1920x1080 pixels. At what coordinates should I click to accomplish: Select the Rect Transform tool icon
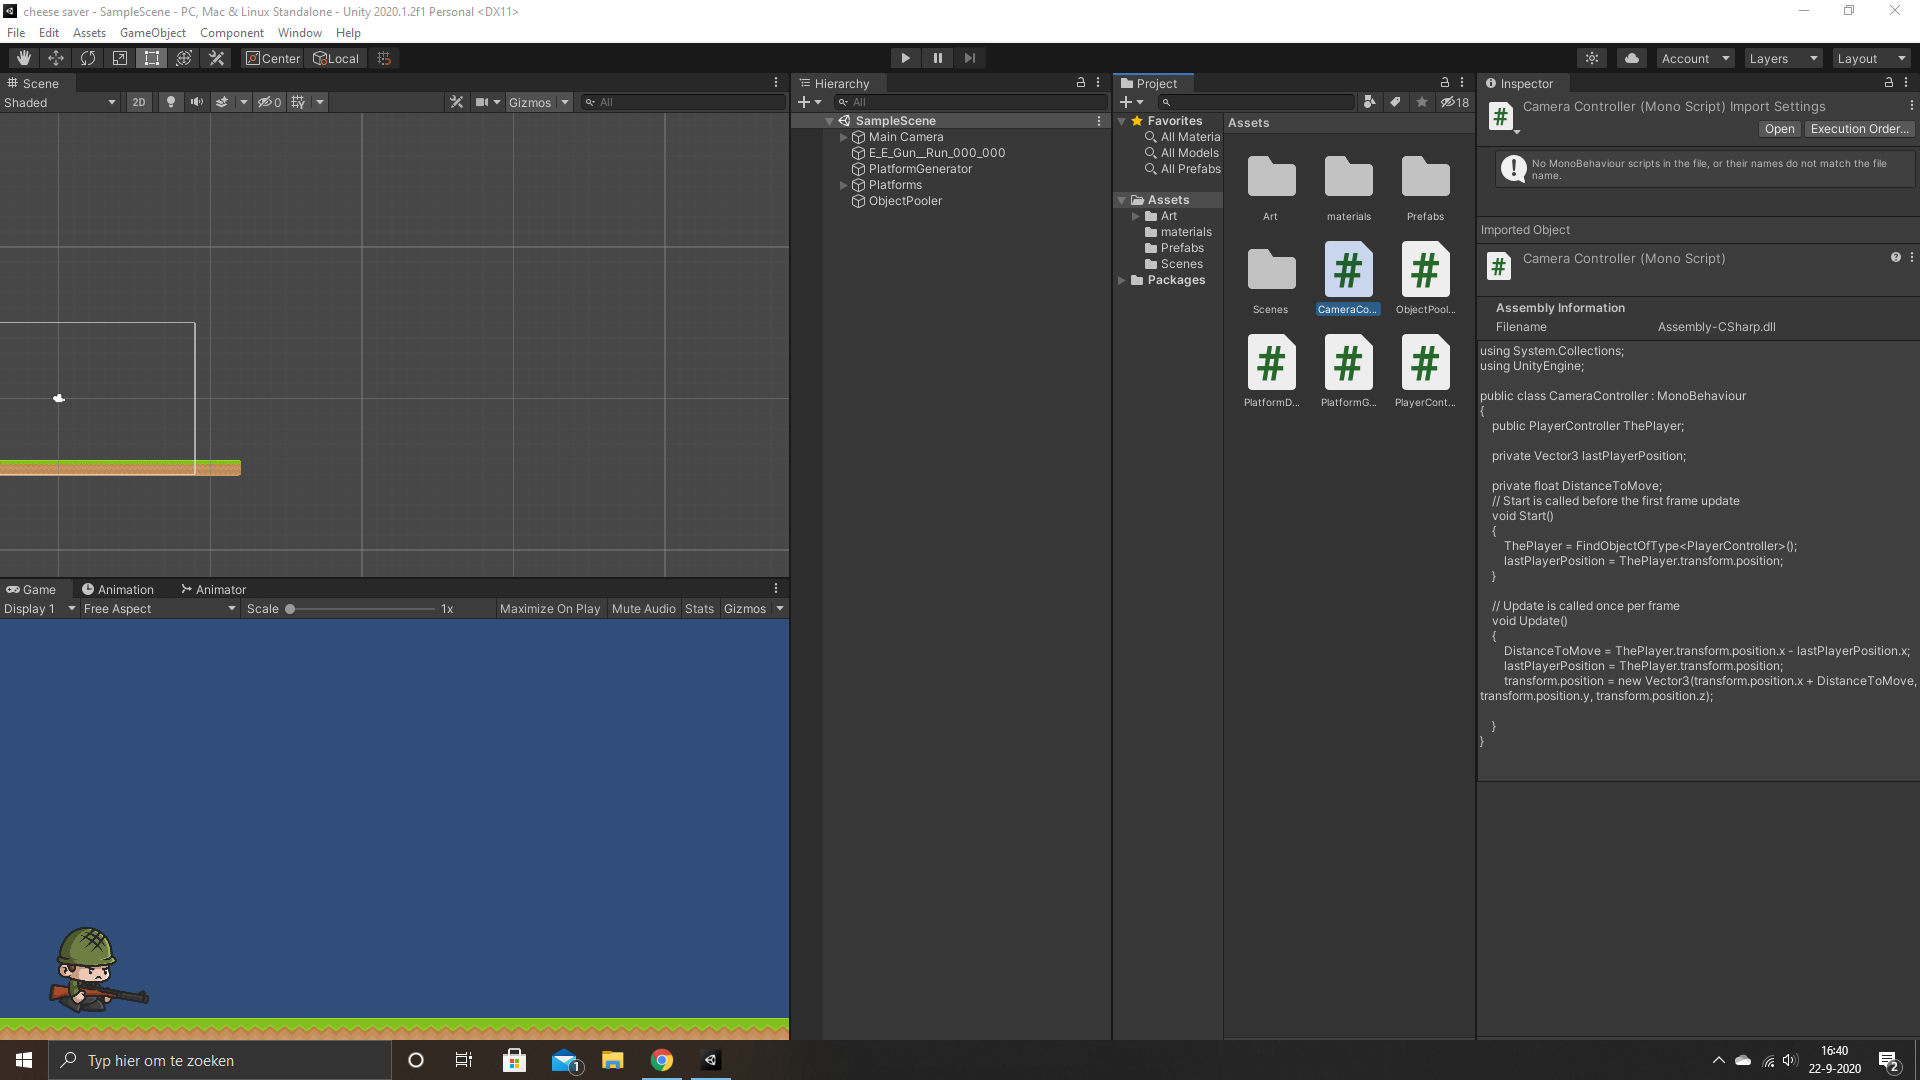[x=152, y=58]
